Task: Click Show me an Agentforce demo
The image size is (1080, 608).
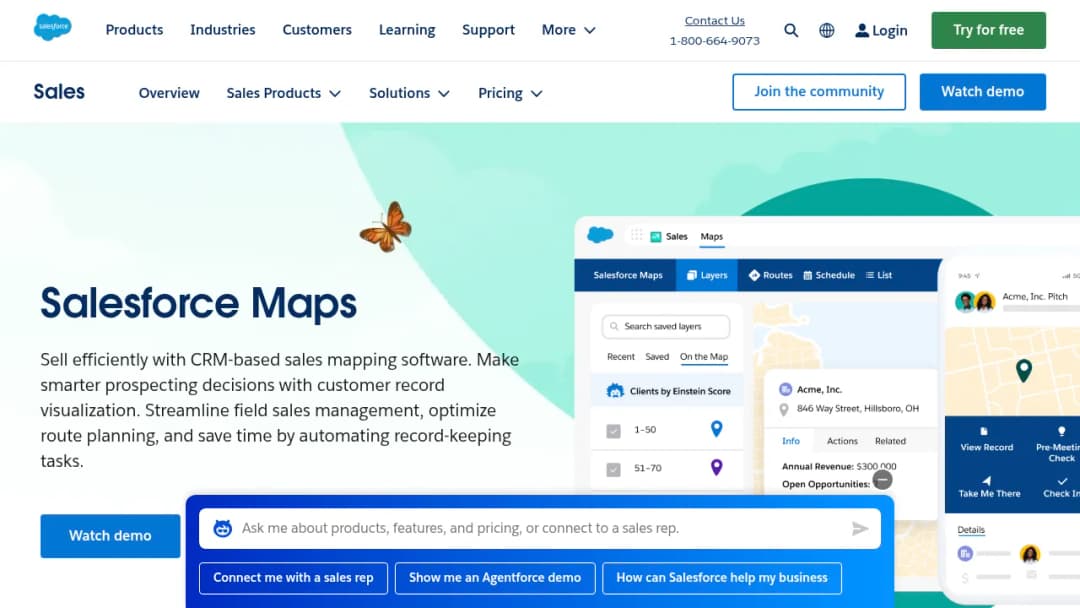Action: pyautogui.click(x=495, y=578)
